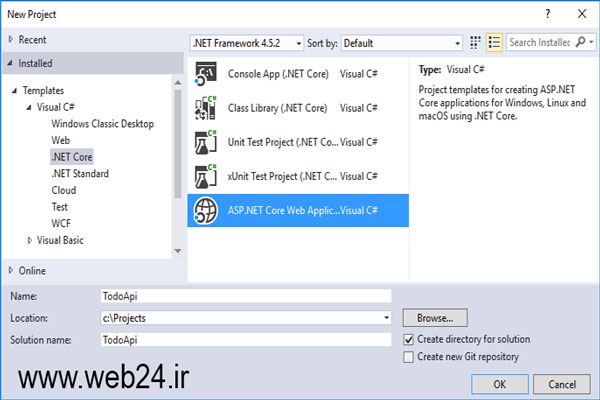Click the Class Library (.NET Core) template icon
600x400 pixels.
tap(206, 108)
